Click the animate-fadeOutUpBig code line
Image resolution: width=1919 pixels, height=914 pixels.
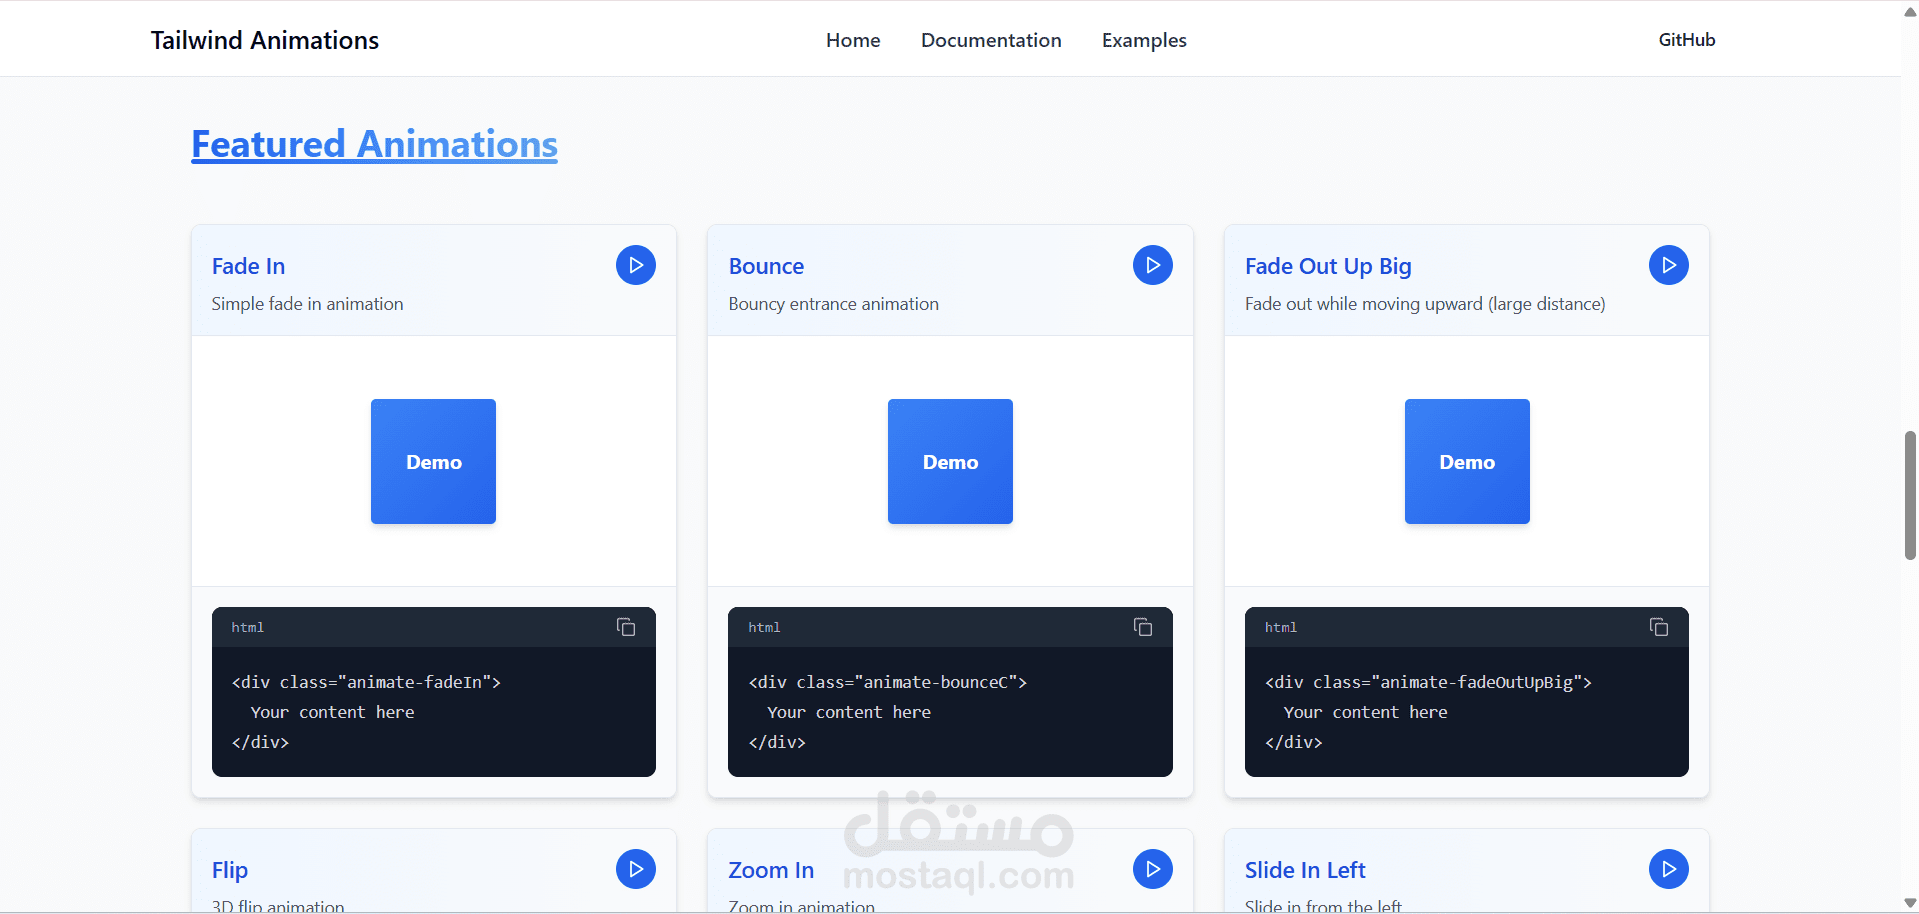(1428, 682)
